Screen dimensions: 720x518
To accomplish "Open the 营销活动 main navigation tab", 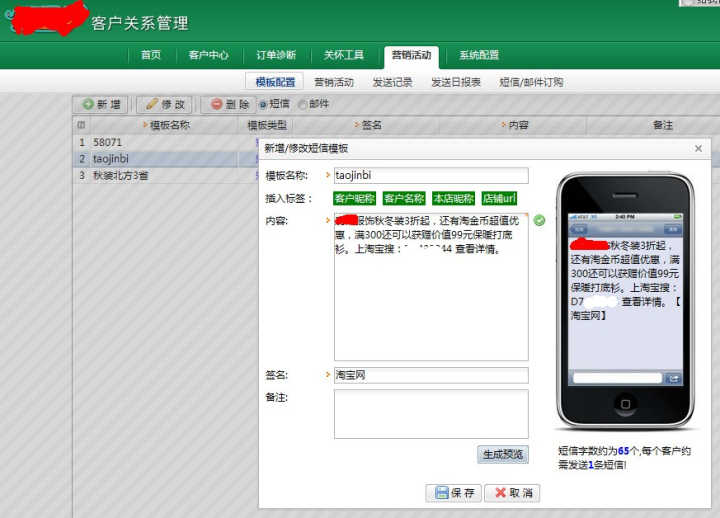I will pyautogui.click(x=411, y=55).
